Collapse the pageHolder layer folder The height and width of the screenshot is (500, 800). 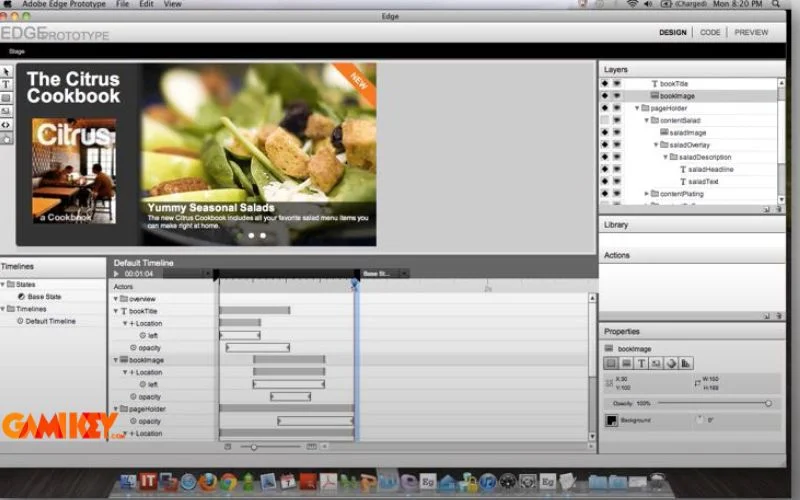pyautogui.click(x=637, y=108)
